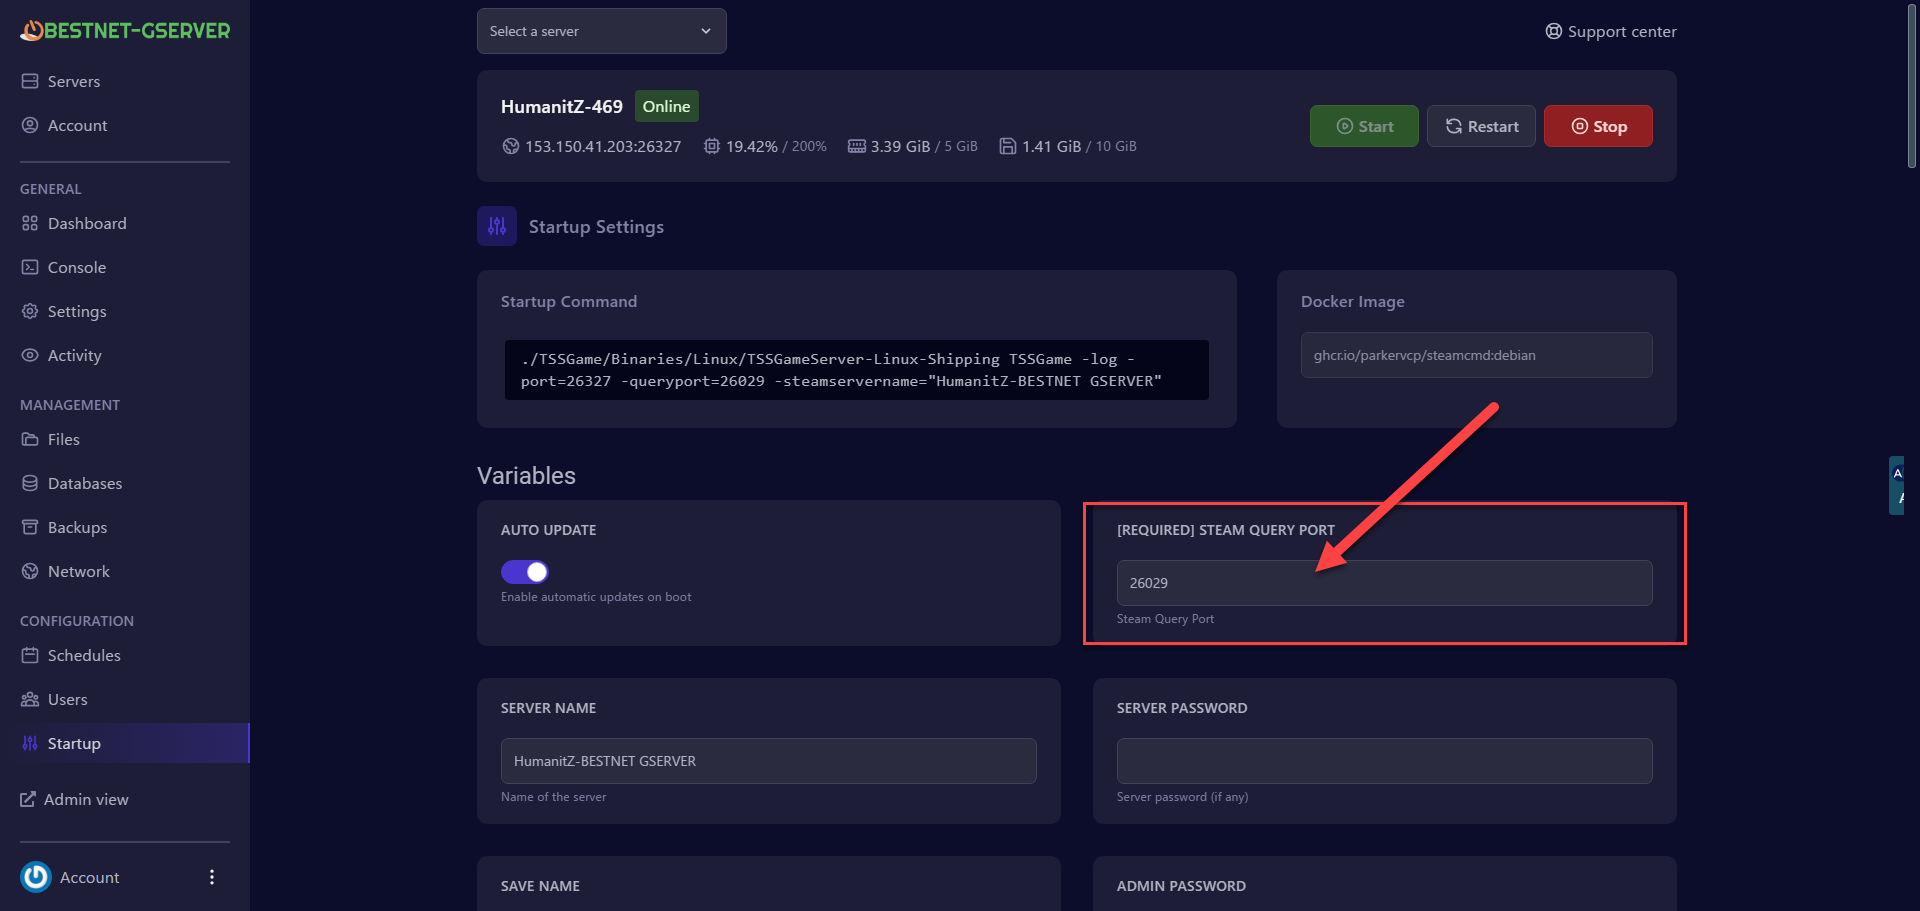
Task: Click the memory usage icon
Action: [857, 146]
